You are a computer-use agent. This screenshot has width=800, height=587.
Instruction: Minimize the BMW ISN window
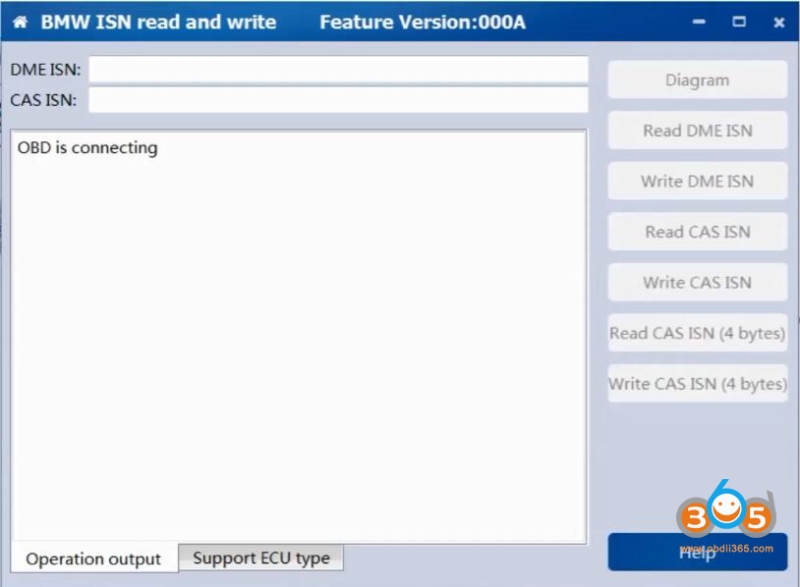point(699,22)
